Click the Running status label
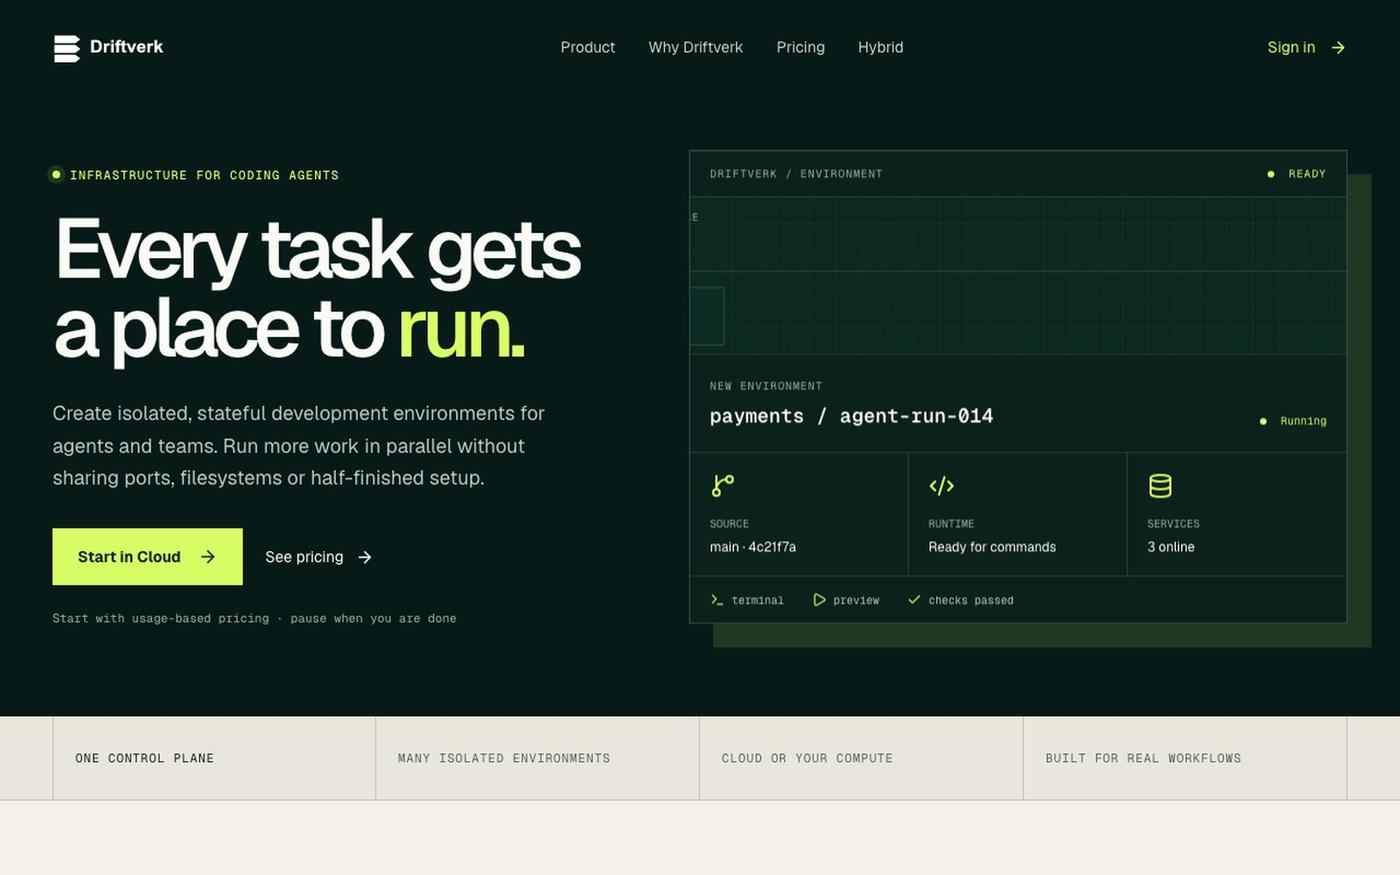Viewport: 1400px width, 875px height. (x=1303, y=421)
